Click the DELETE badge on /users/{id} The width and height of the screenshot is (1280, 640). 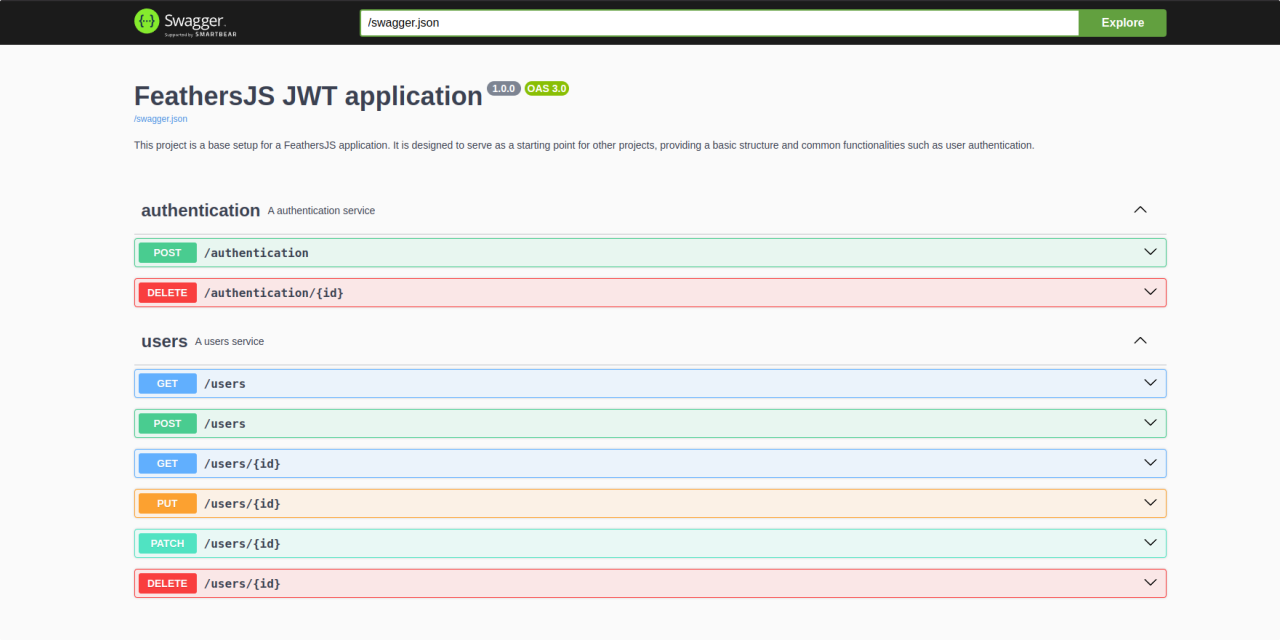[x=167, y=583]
